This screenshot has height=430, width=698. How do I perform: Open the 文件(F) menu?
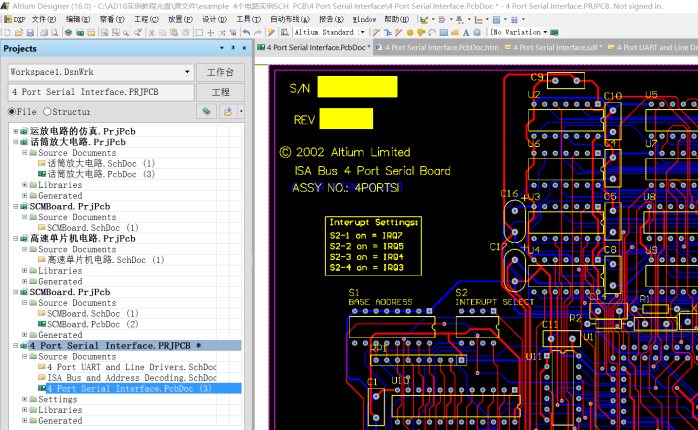(44, 20)
